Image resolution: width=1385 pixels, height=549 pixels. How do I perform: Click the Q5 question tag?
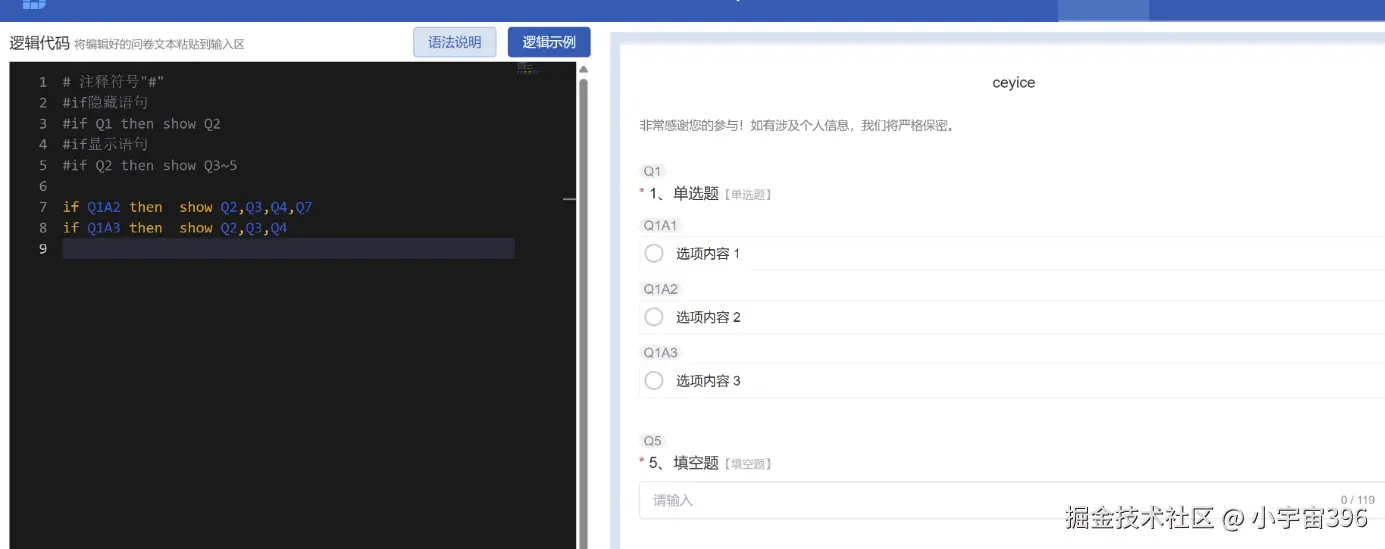click(x=653, y=441)
